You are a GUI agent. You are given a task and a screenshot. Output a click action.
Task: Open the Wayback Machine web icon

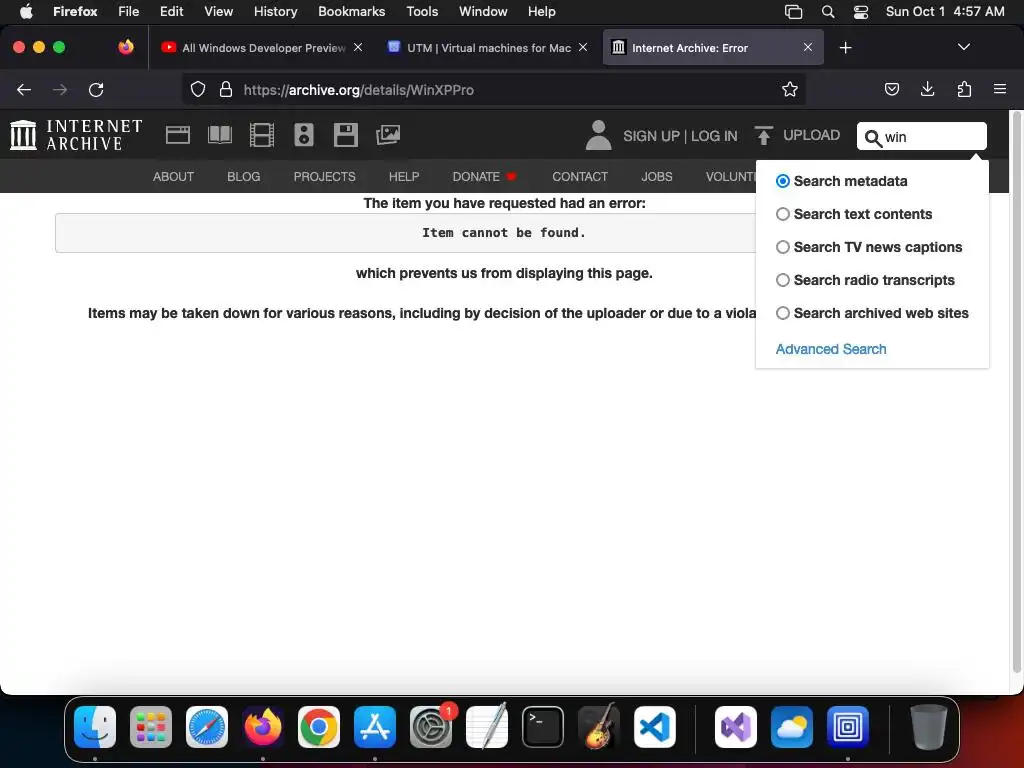178,135
